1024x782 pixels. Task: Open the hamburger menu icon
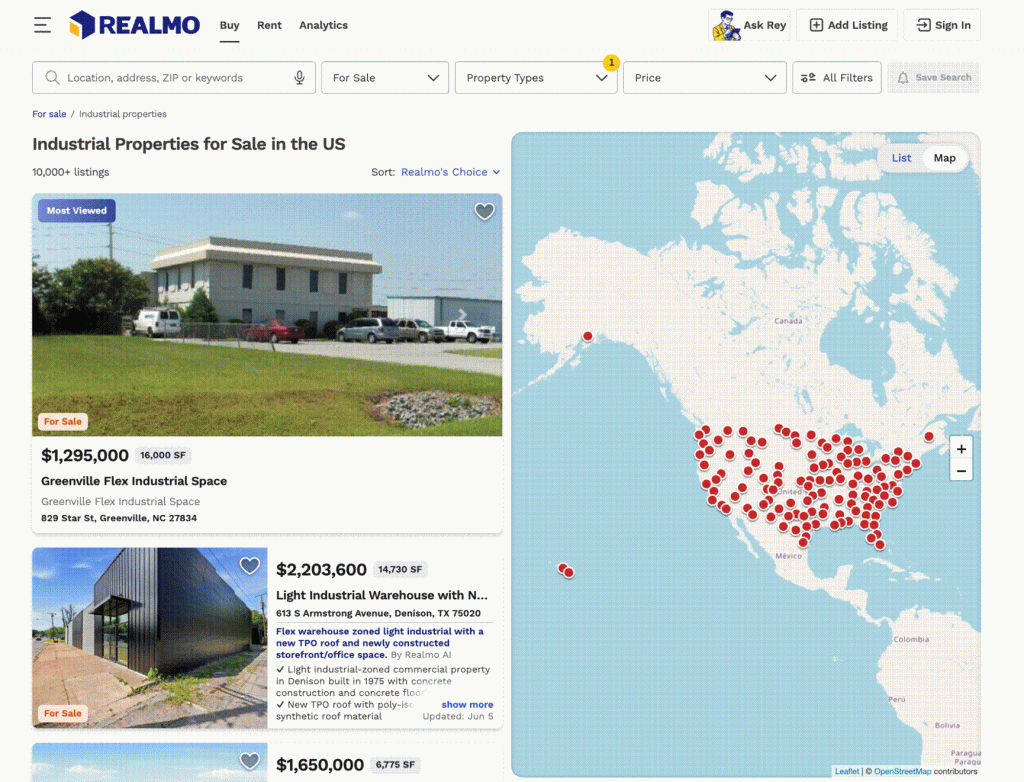click(x=42, y=25)
